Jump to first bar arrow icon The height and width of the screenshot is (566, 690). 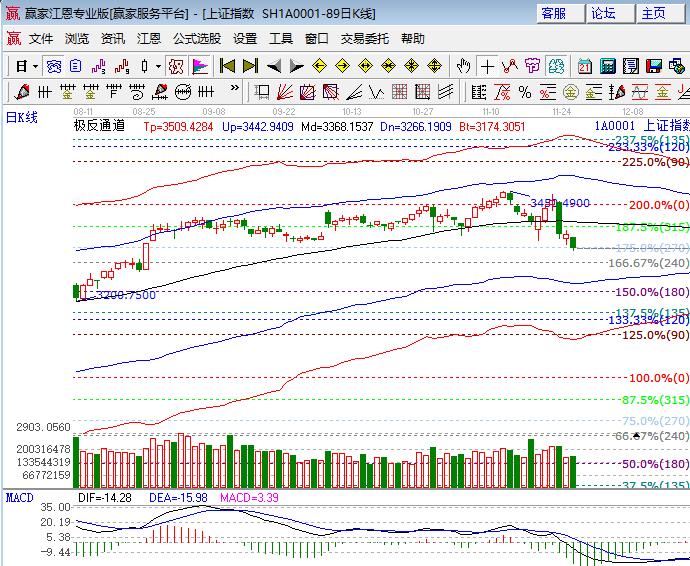[x=228, y=66]
